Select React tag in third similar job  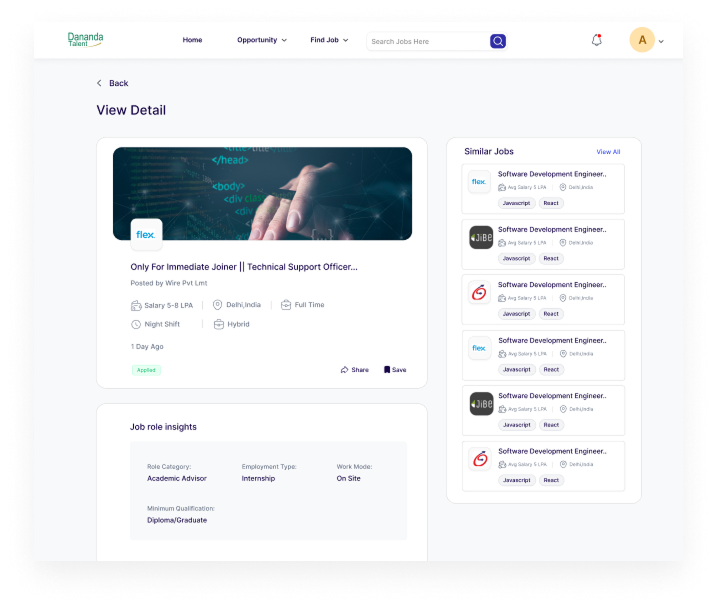[x=551, y=314]
